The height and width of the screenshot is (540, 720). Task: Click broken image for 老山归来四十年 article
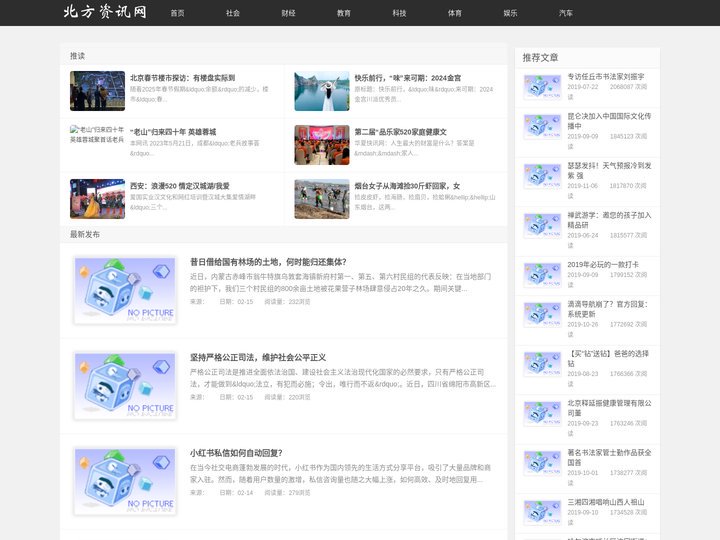point(97,134)
